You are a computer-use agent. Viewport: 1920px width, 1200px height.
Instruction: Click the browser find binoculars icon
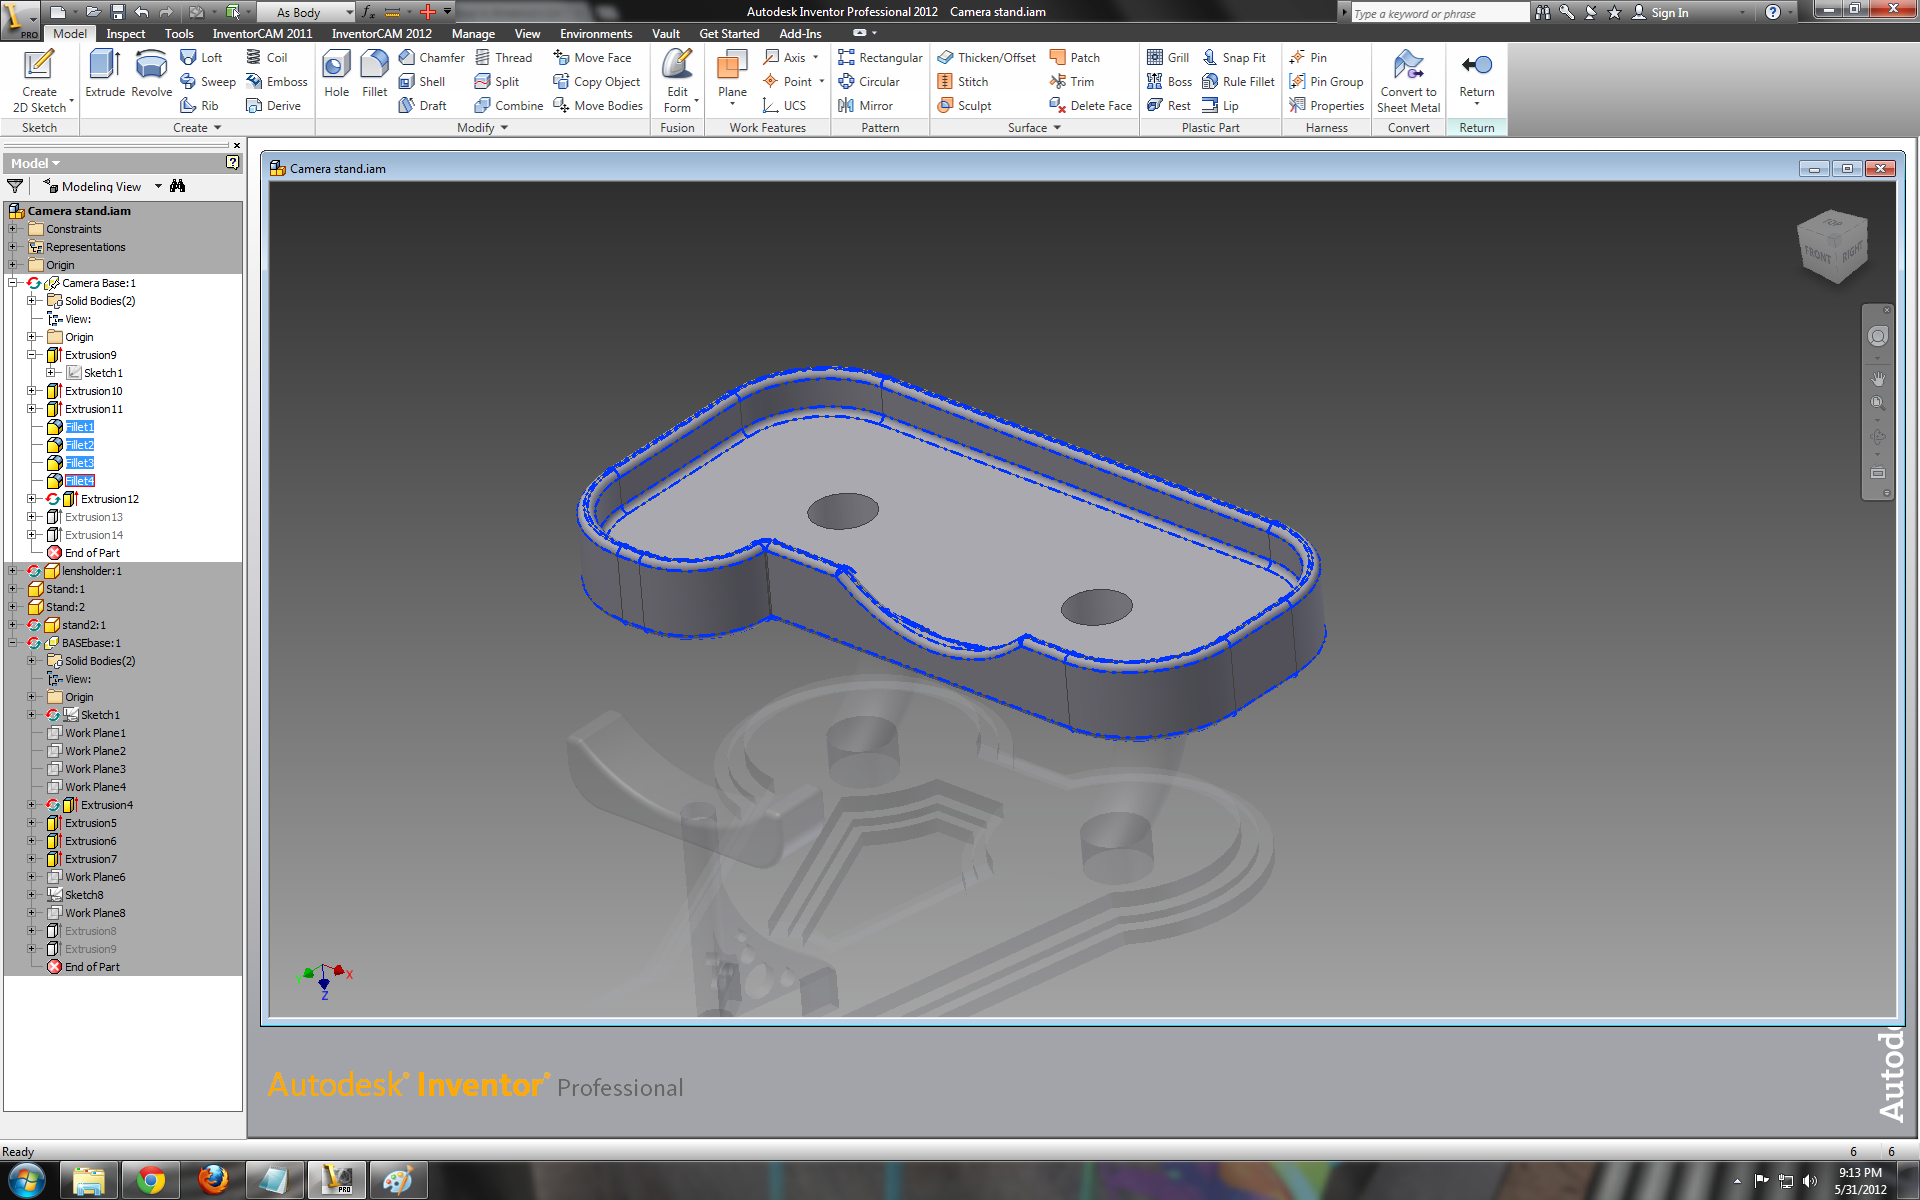coord(178,186)
